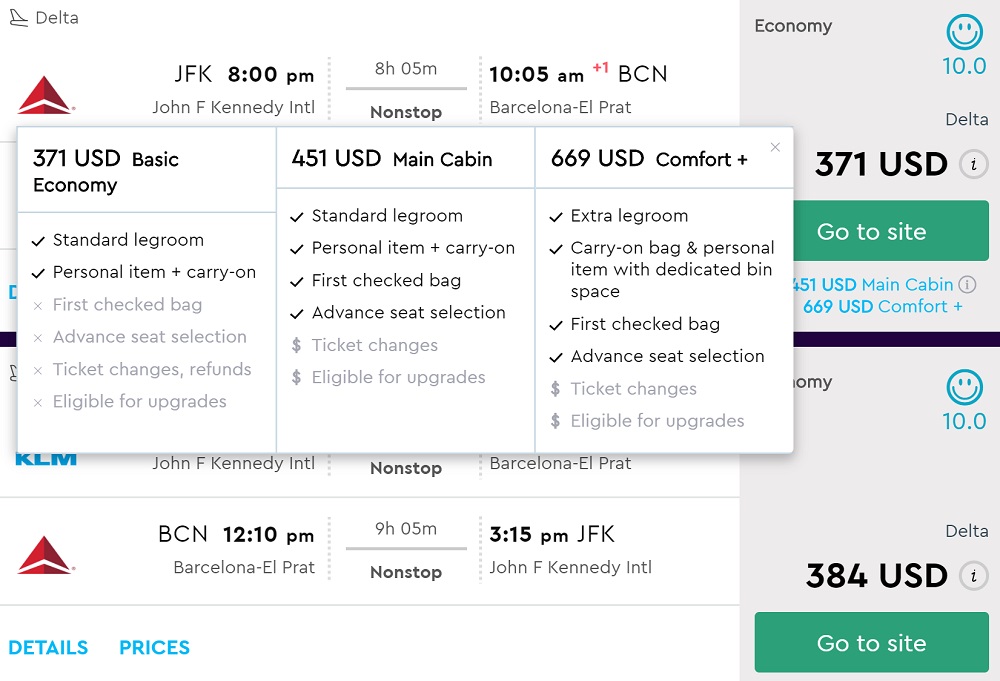Click the airplane seat icon beside Delta
Viewport: 1000px width, 681px height.
pos(18,17)
